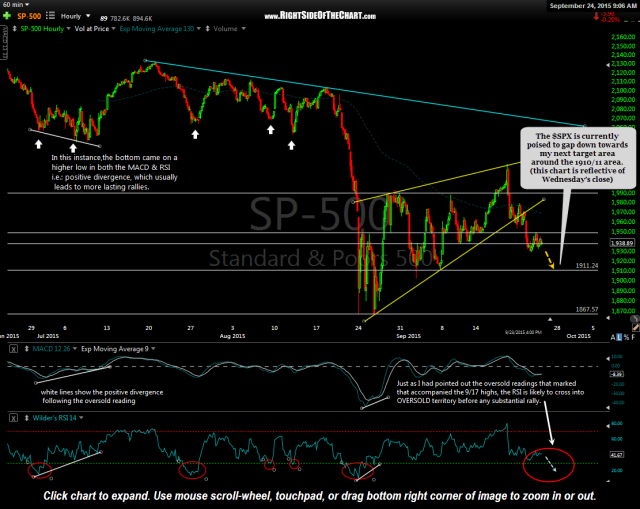
Task: Click the SP-500 ticker symbol label
Action: point(29,16)
